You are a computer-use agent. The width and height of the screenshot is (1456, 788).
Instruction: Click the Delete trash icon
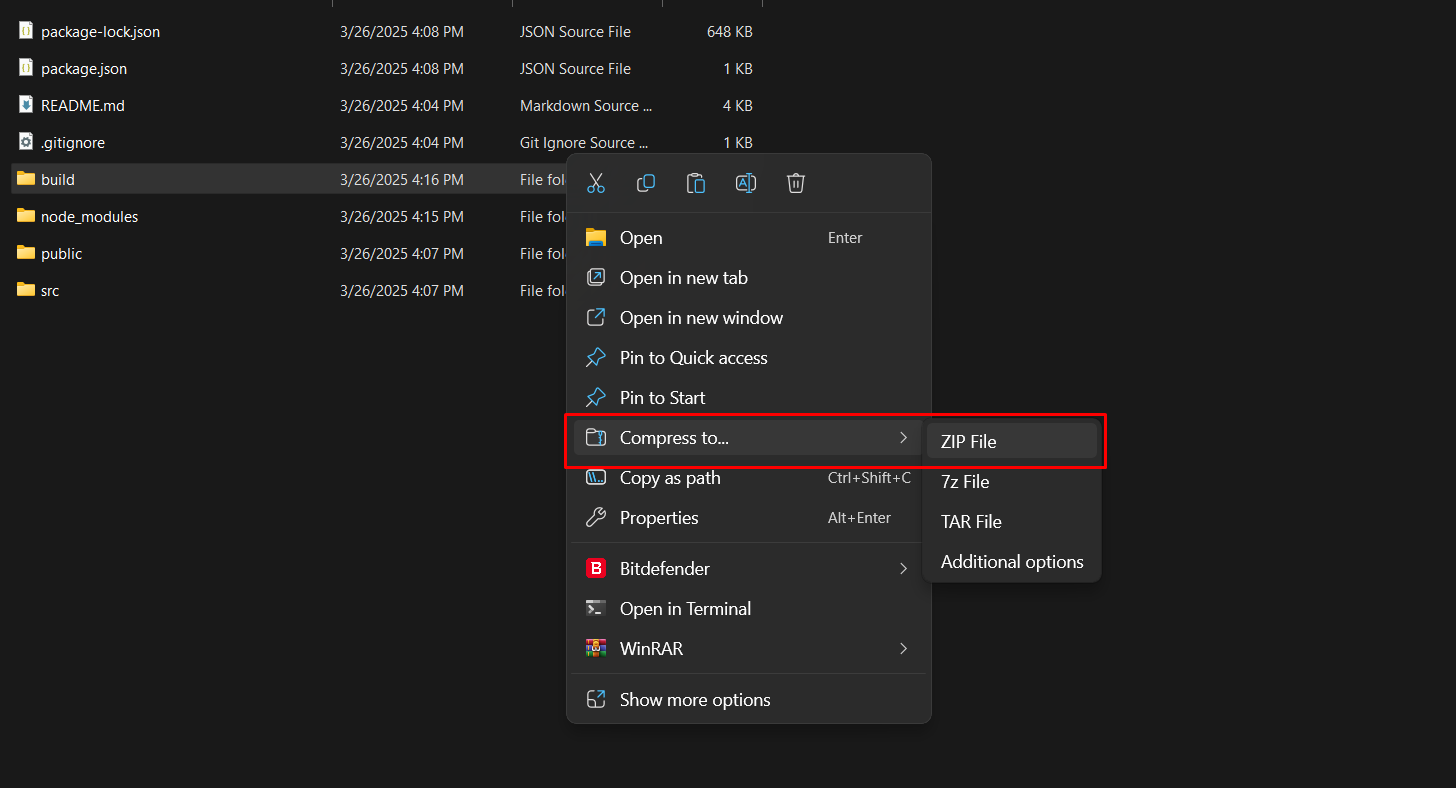(x=796, y=183)
